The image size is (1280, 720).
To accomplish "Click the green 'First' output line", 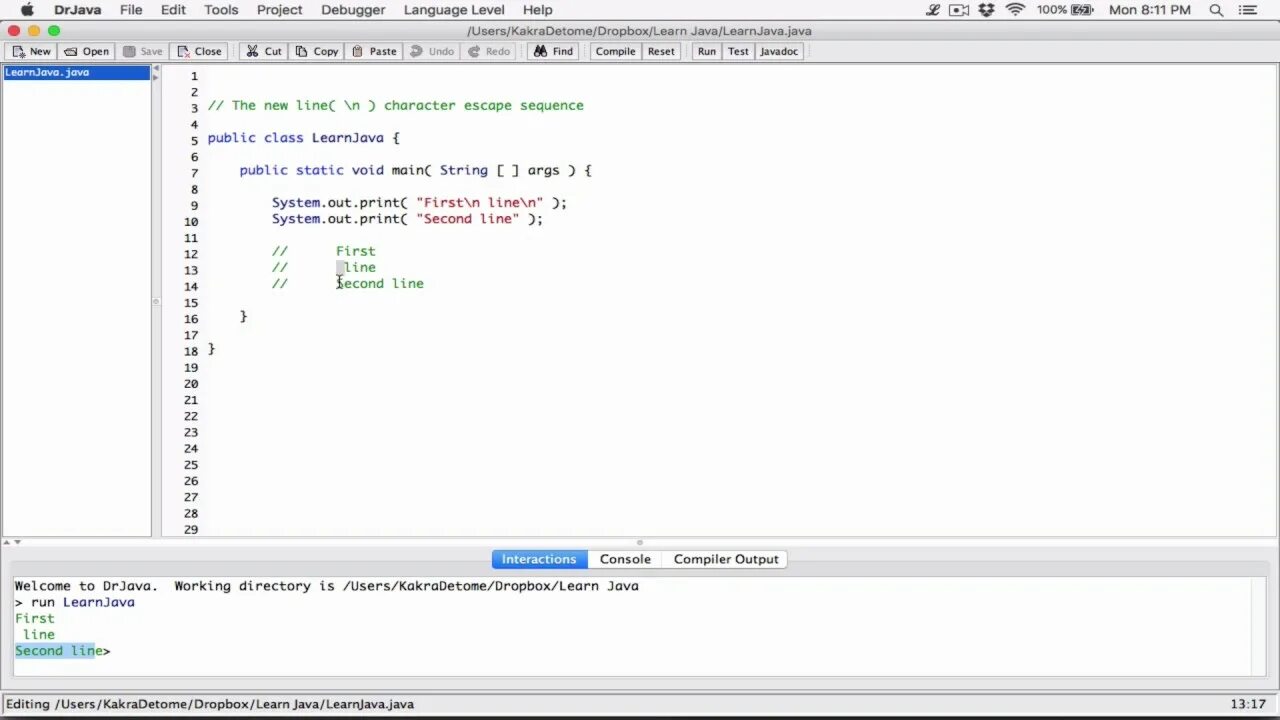I will (35, 618).
